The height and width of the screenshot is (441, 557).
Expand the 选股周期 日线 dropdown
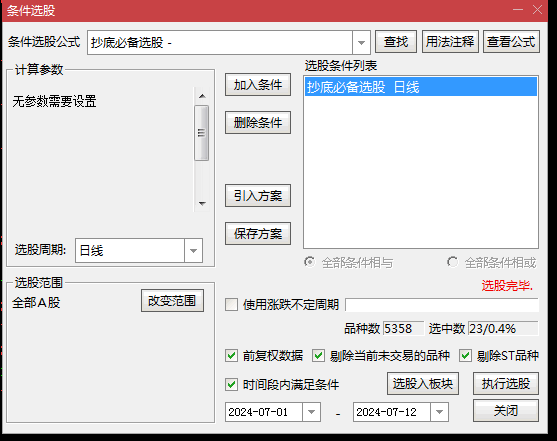click(193, 251)
